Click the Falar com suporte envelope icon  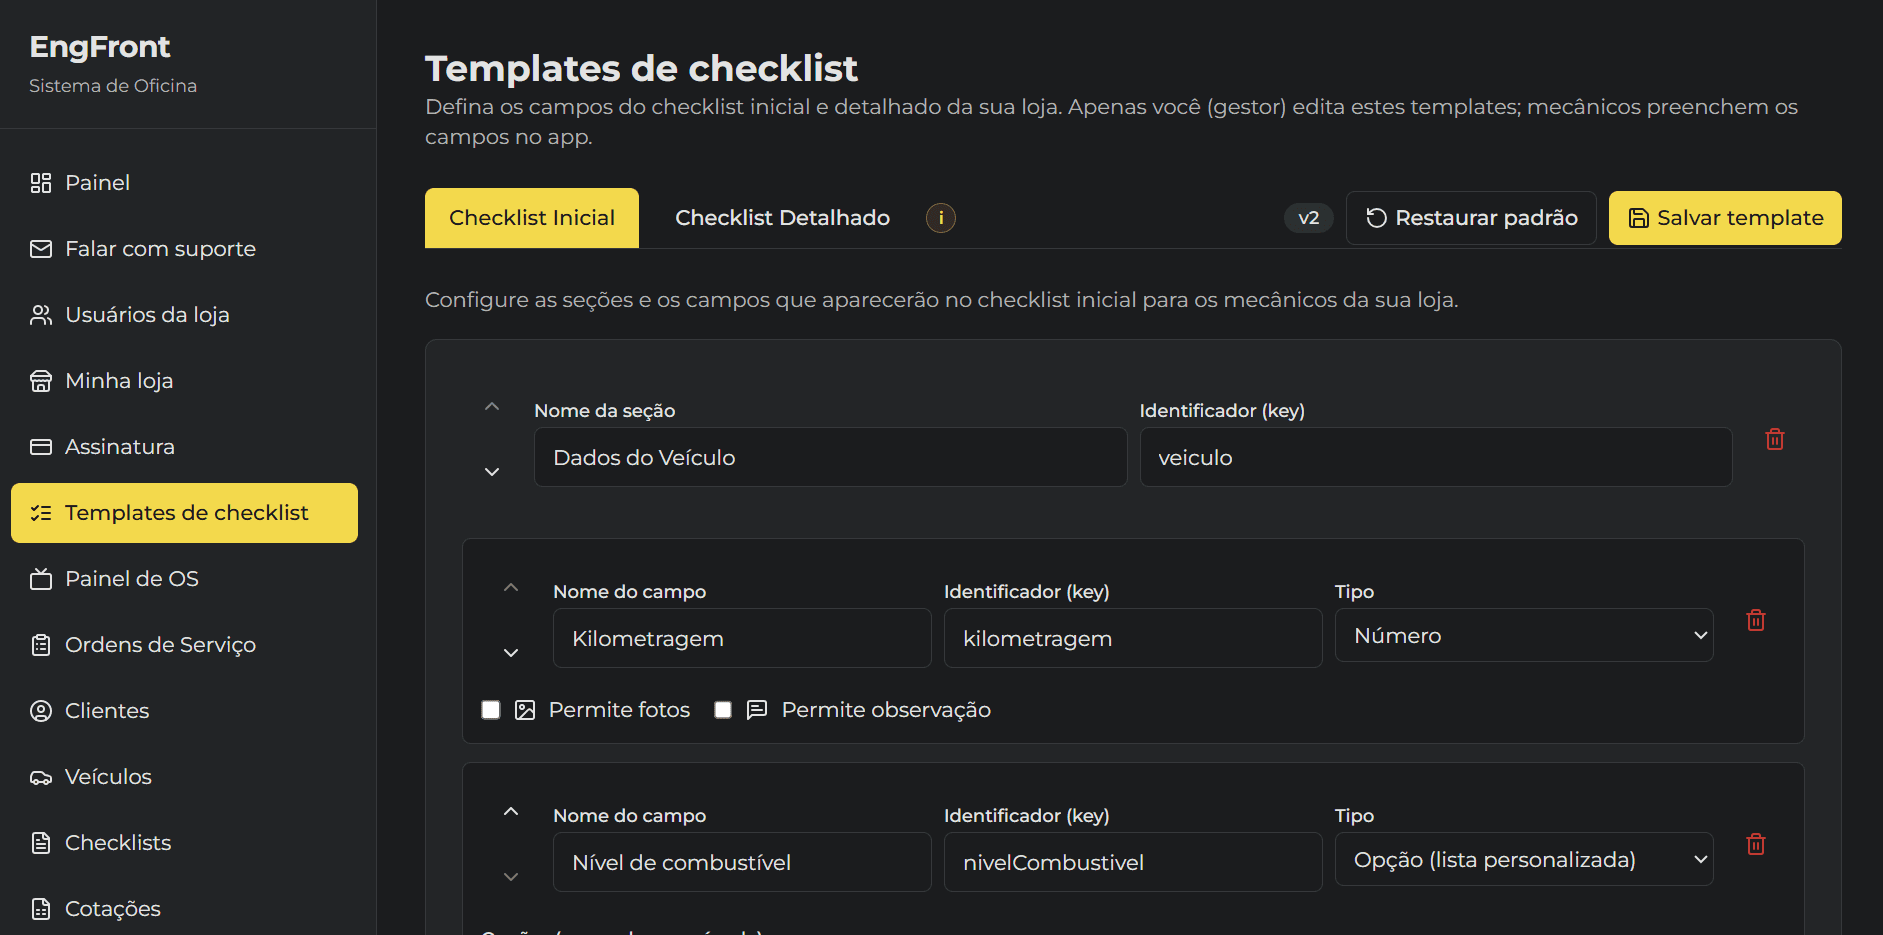41,248
